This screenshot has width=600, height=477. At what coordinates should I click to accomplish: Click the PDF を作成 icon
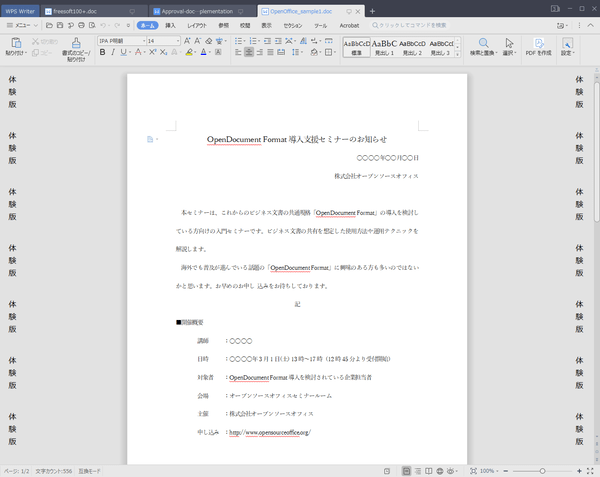pyautogui.click(x=538, y=46)
